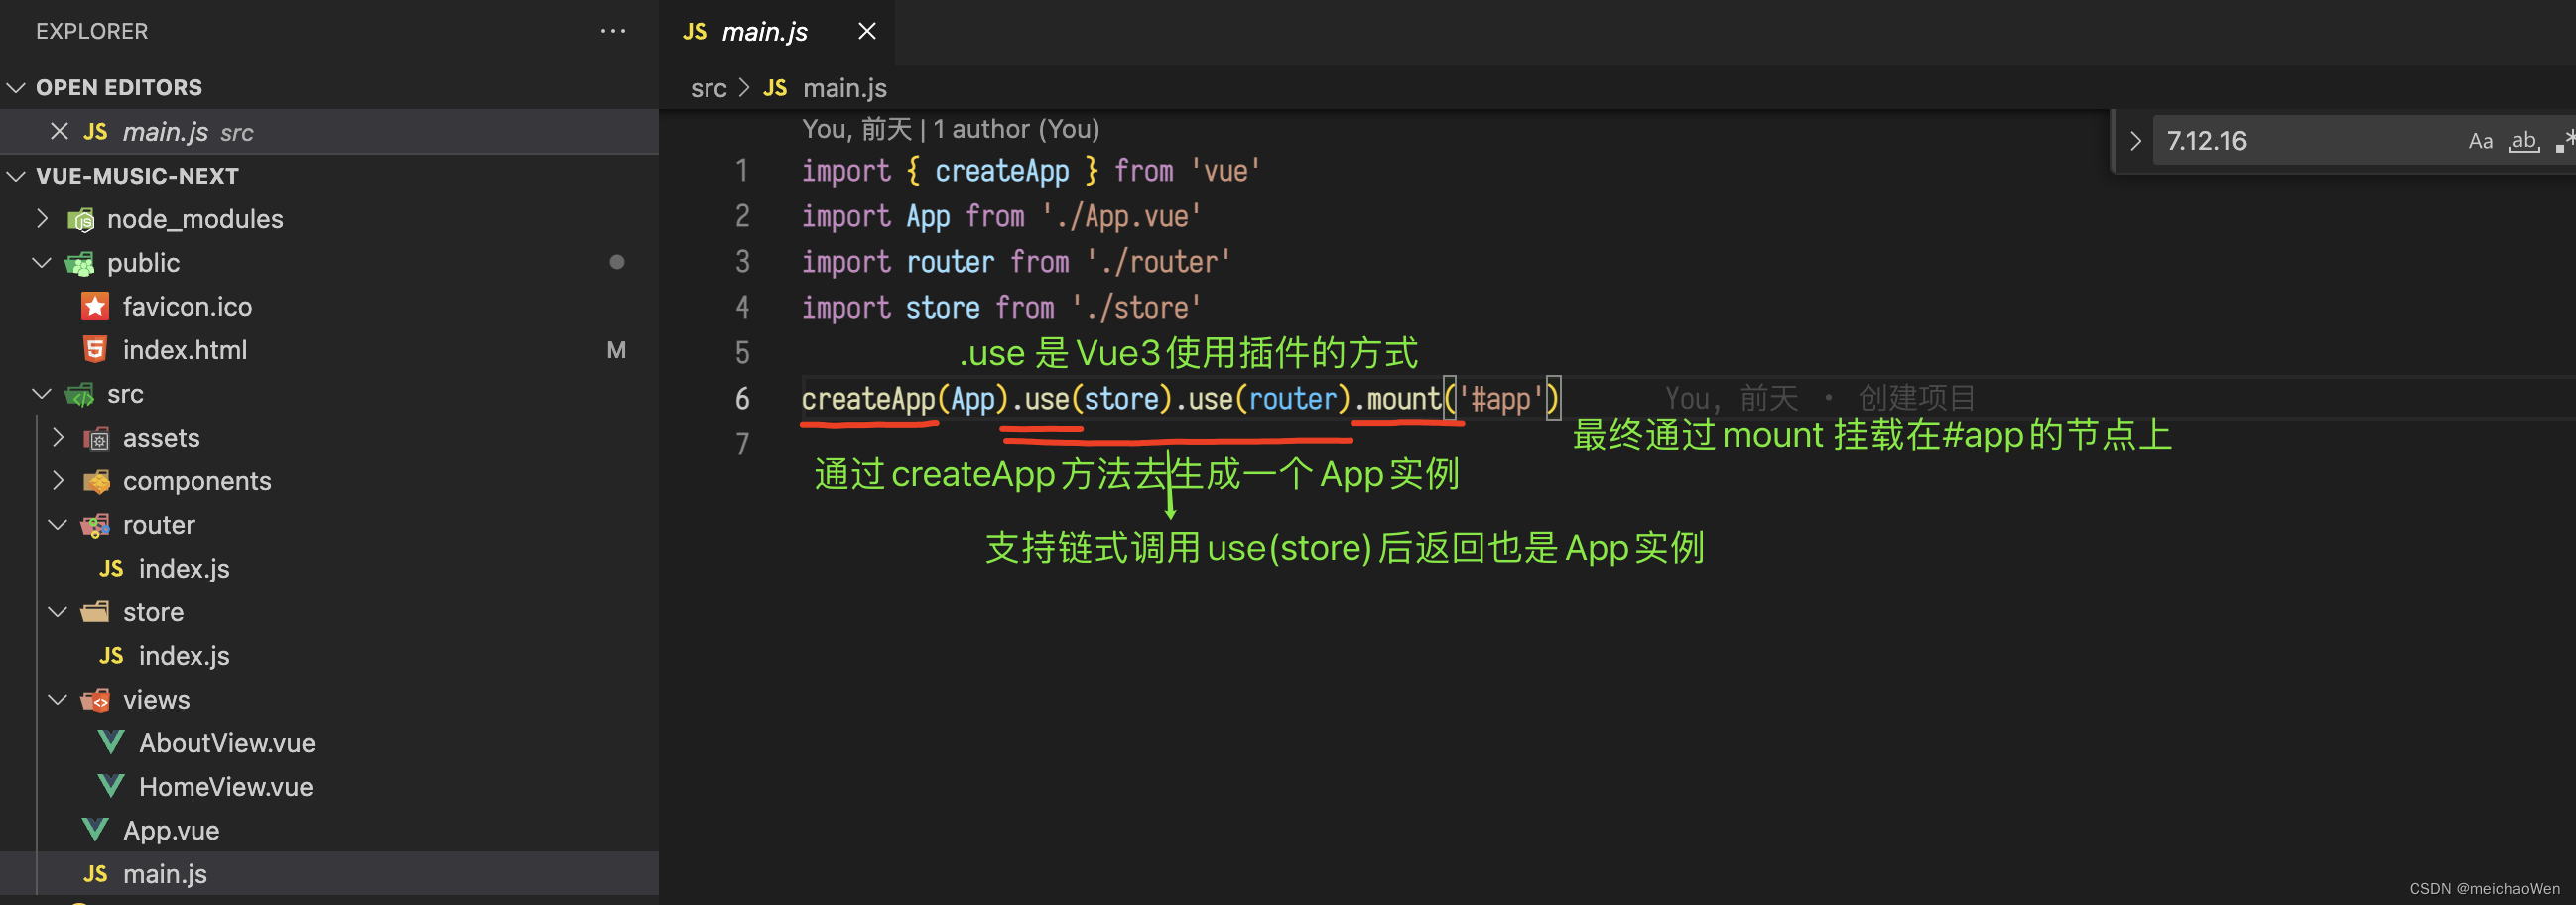Toggle Match Case in find widget
This screenshot has height=905, width=2576.
click(2480, 141)
